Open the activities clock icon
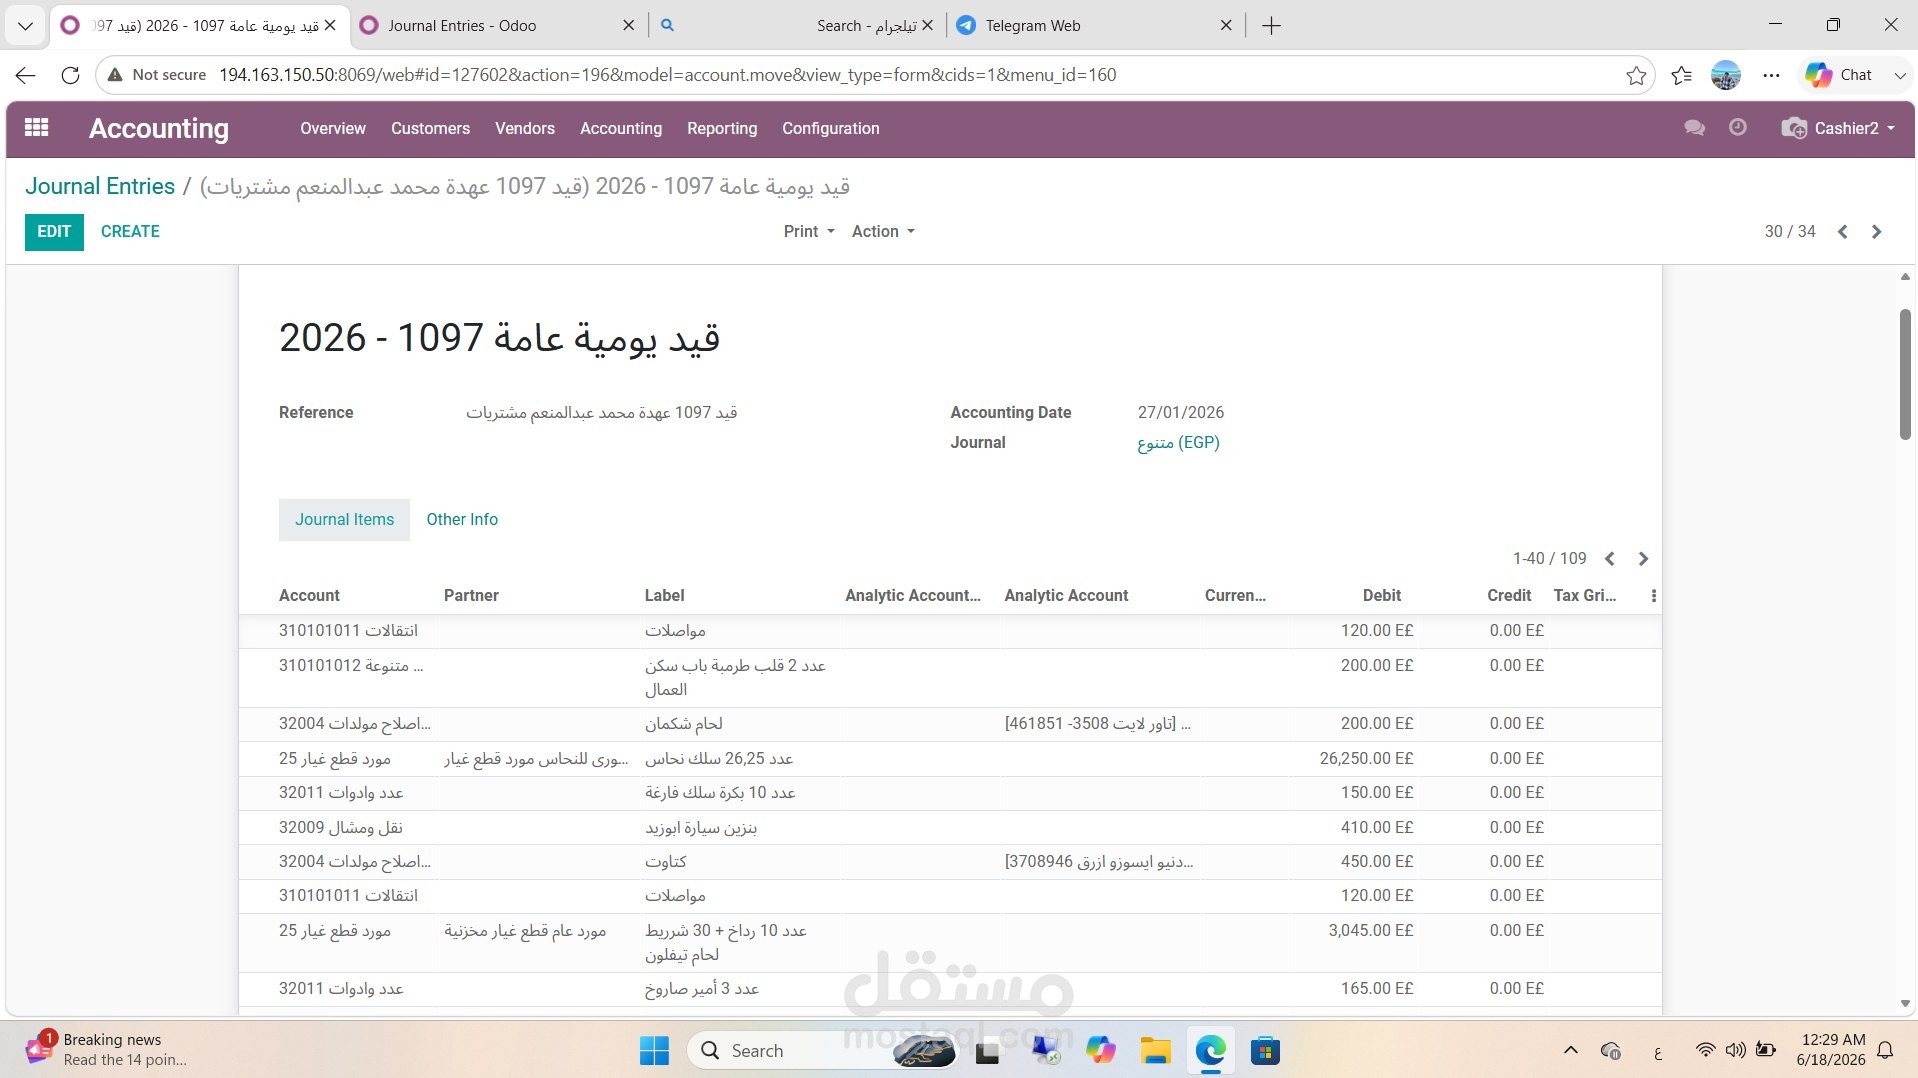This screenshot has width=1918, height=1078. click(1738, 128)
